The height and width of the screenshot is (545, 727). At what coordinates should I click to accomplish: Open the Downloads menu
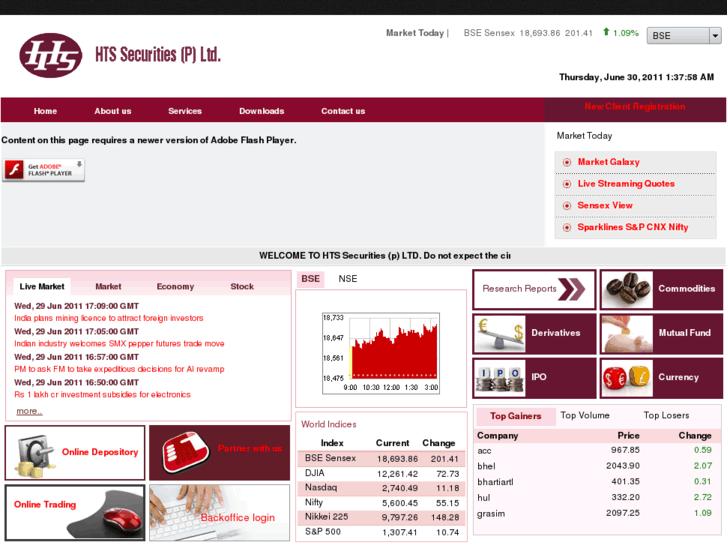point(261,111)
